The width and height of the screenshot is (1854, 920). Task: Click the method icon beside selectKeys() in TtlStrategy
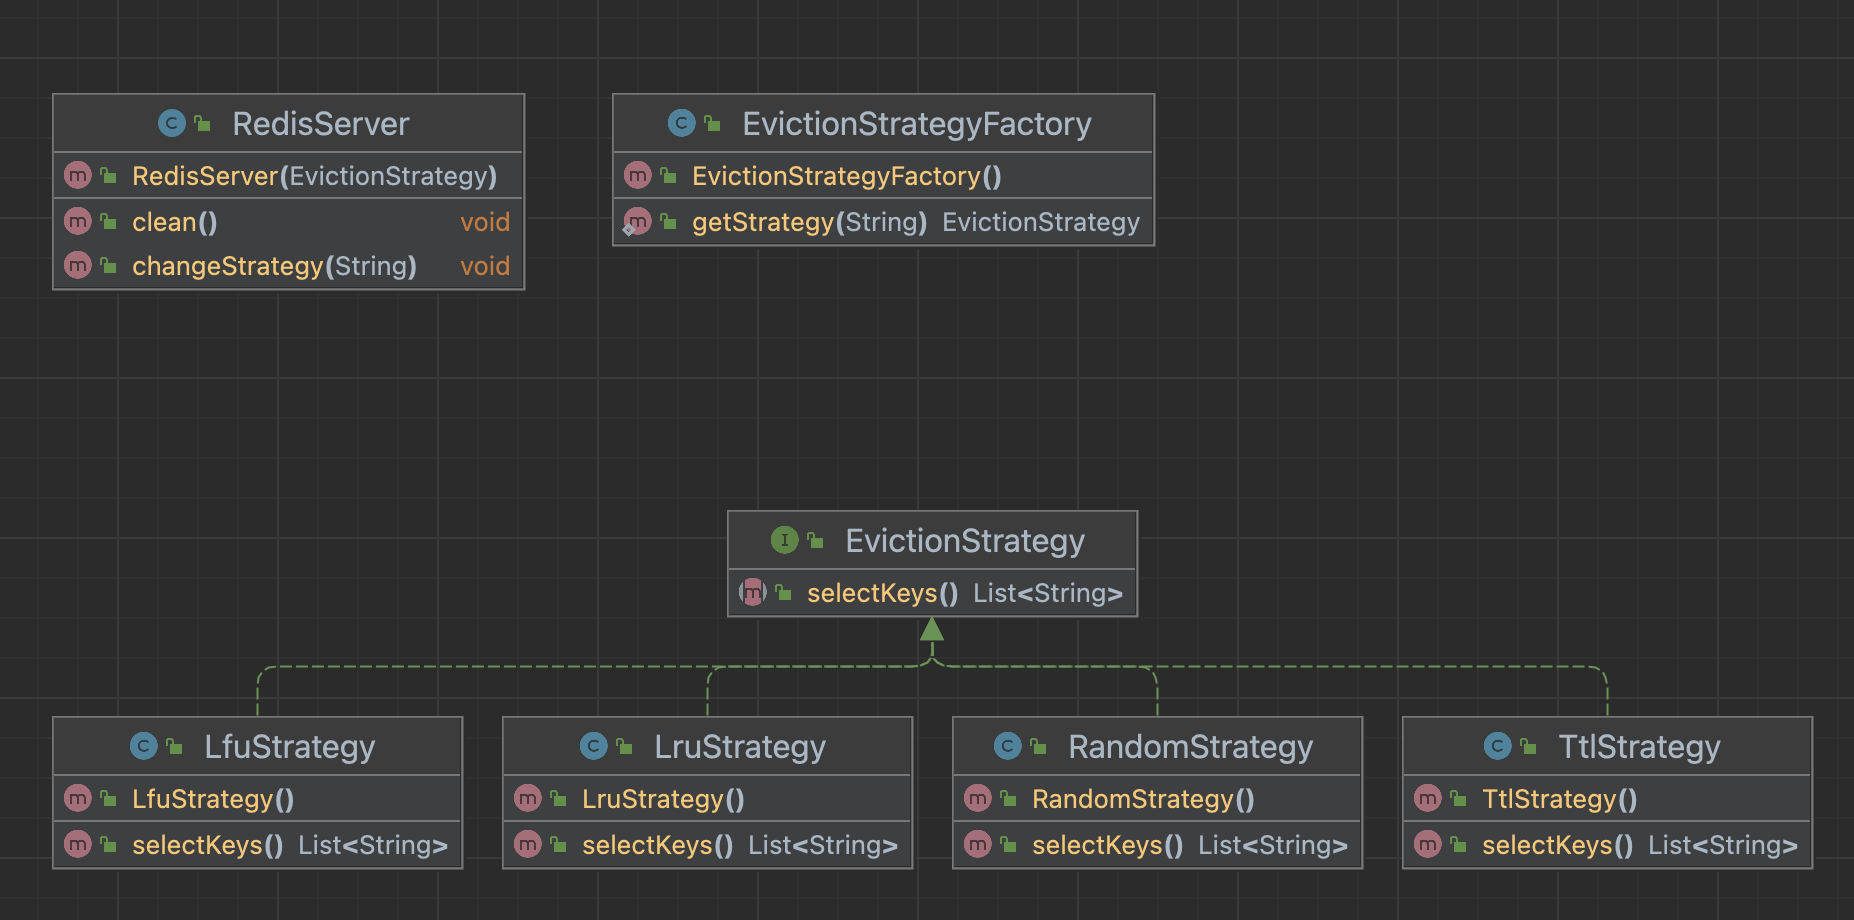tap(1428, 844)
